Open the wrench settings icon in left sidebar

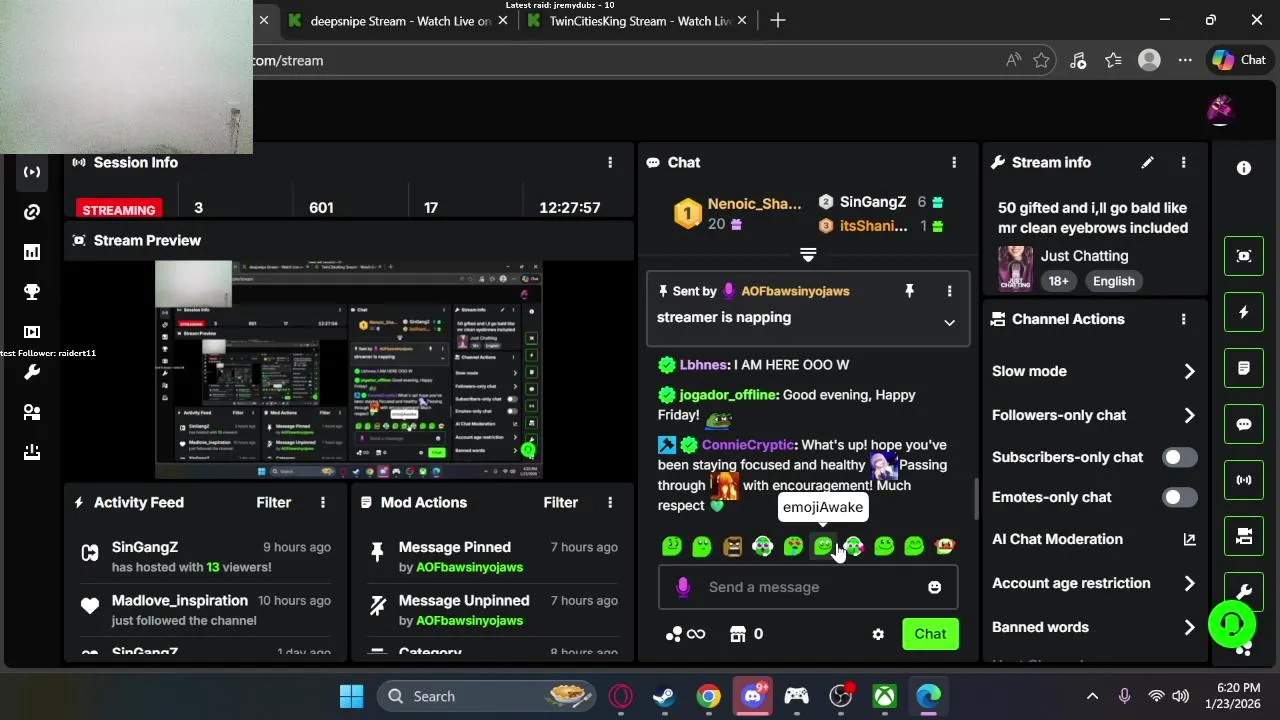coord(32,372)
